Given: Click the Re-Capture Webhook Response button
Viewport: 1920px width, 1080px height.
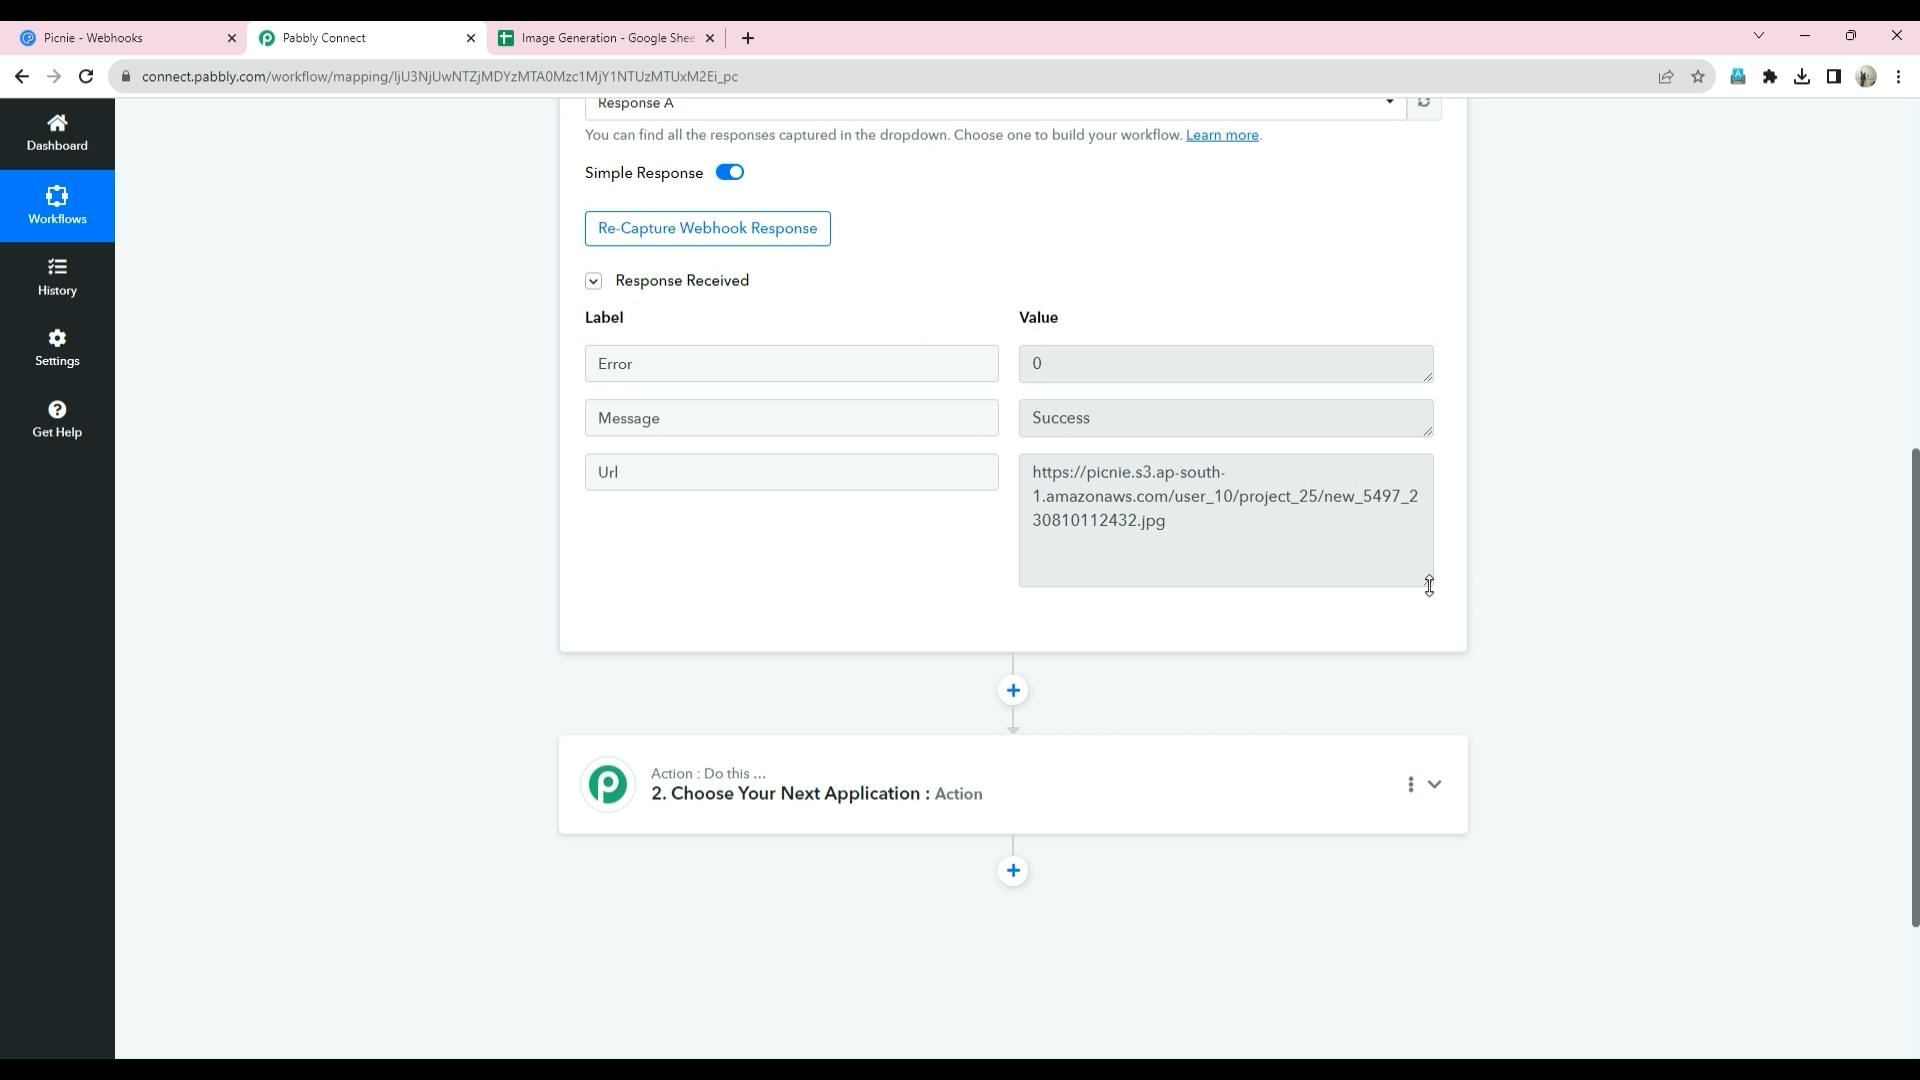Looking at the screenshot, I should point(709,228).
